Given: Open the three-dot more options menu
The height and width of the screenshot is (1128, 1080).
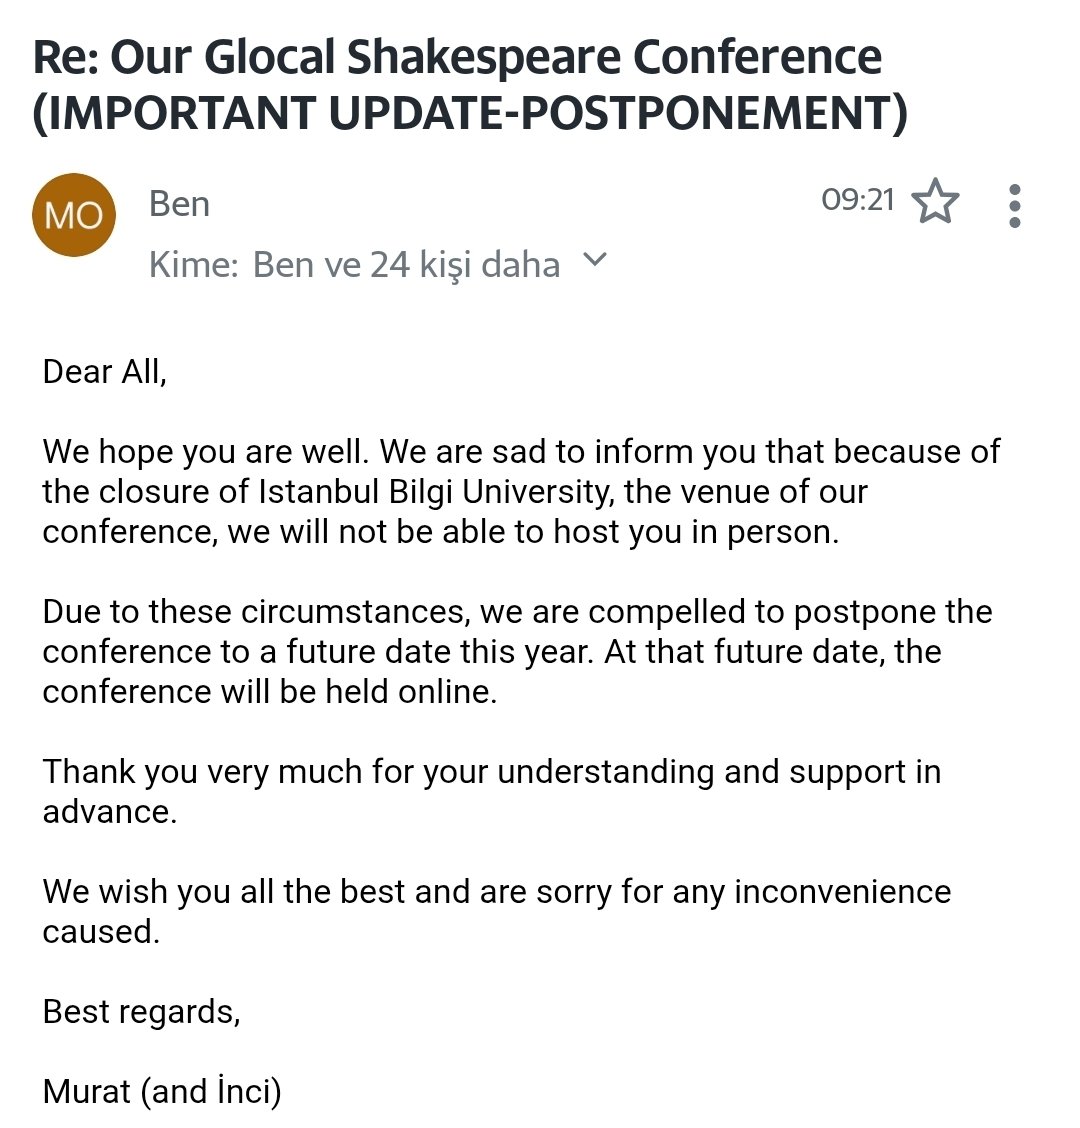Looking at the screenshot, I should (x=1015, y=206).
